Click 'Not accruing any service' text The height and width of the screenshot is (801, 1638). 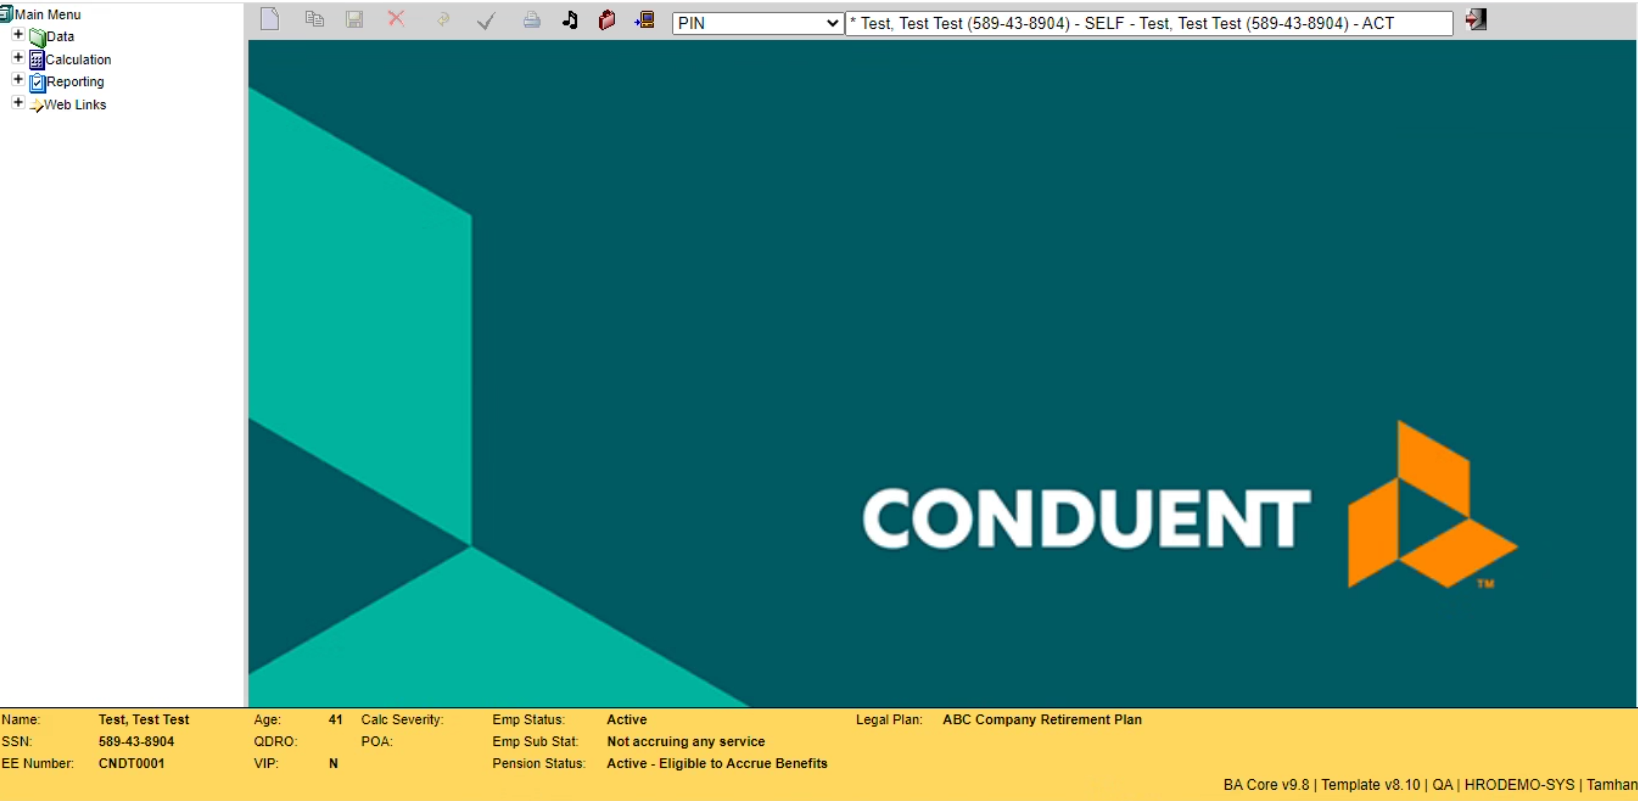pyautogui.click(x=686, y=741)
